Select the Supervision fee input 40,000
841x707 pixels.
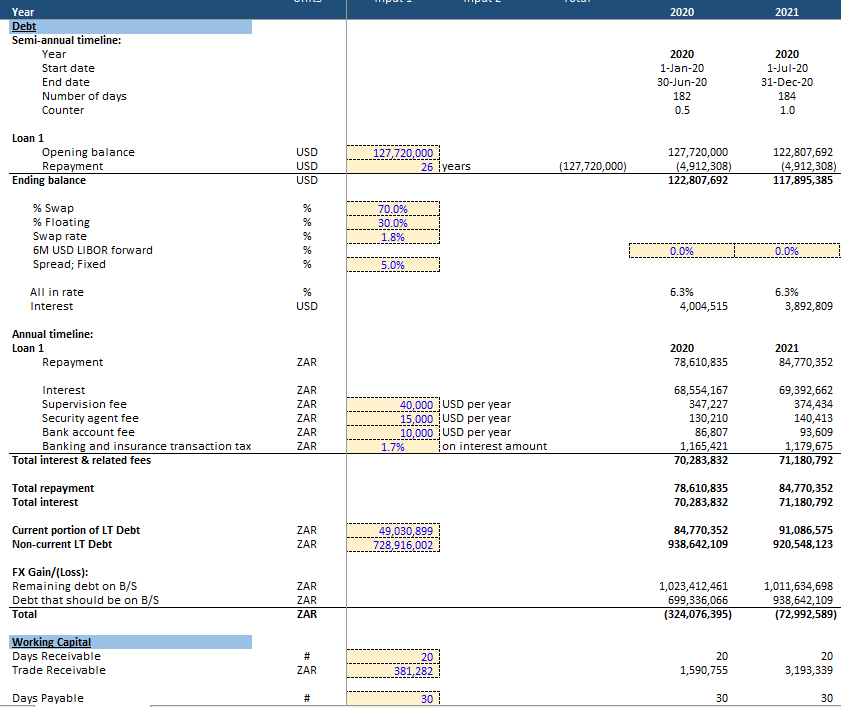393,405
